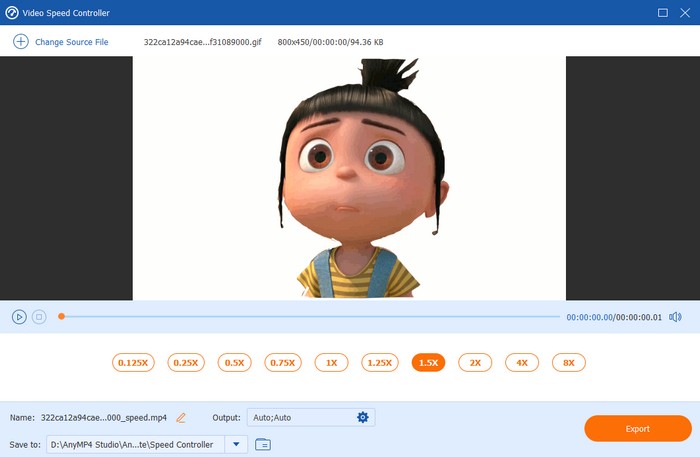Click the output name 322ca12a94cae...000_speed.mp4
Screen dimensions: 700x457
click(x=104, y=418)
